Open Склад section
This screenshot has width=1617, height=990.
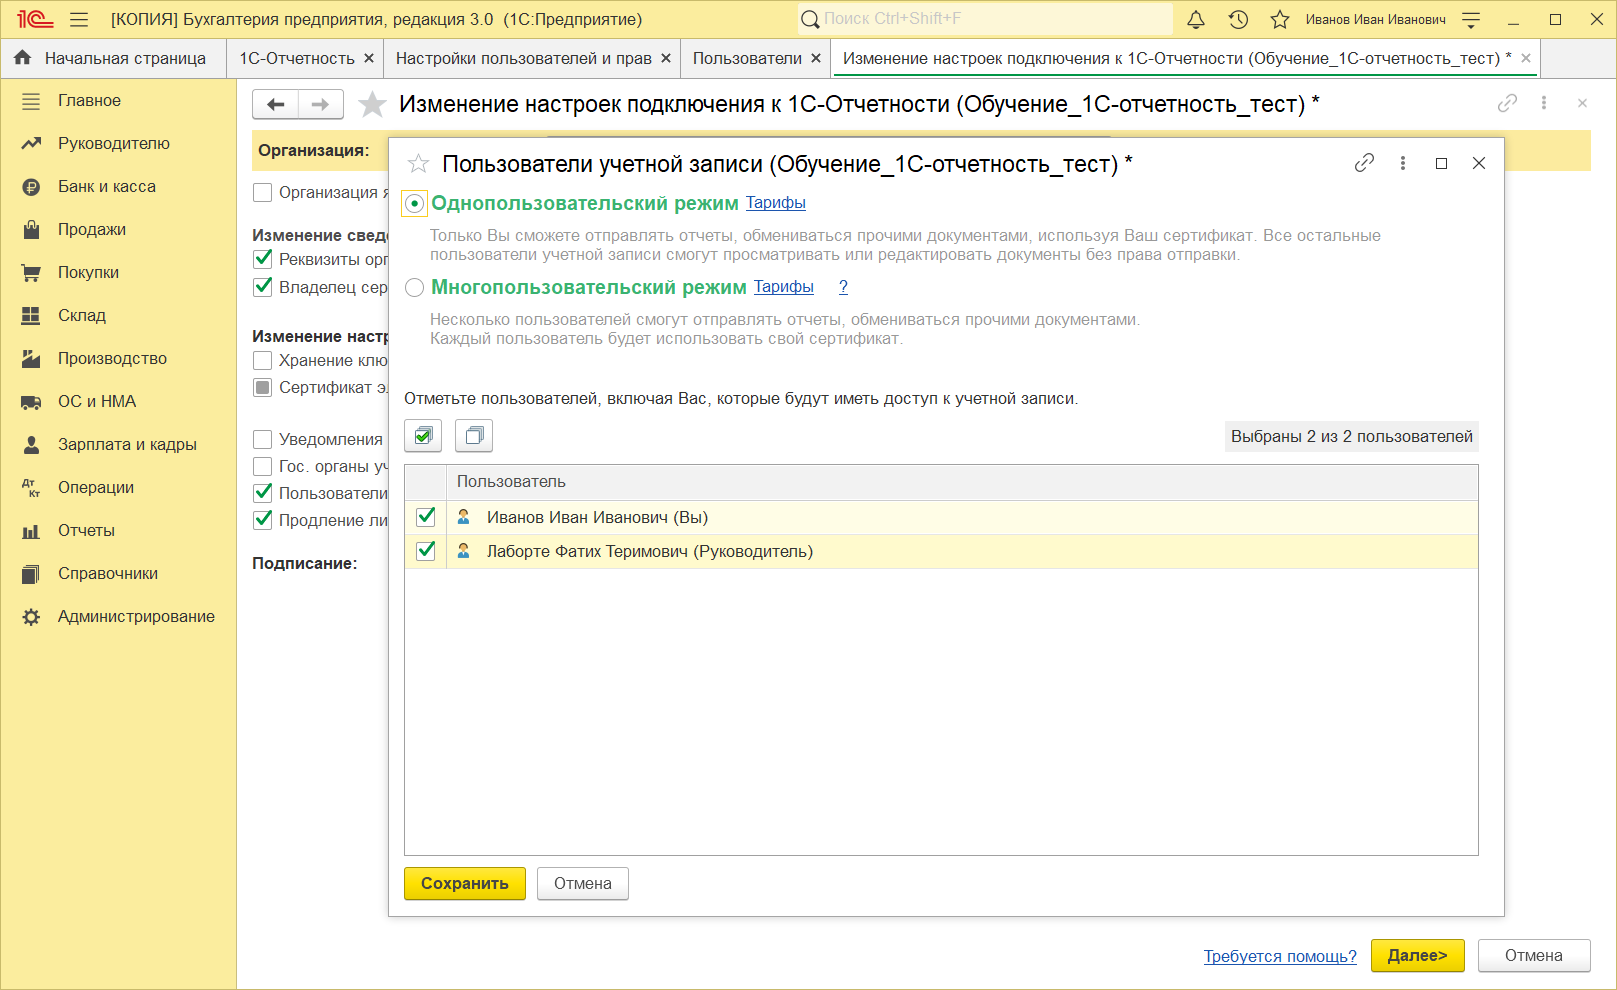point(118,316)
